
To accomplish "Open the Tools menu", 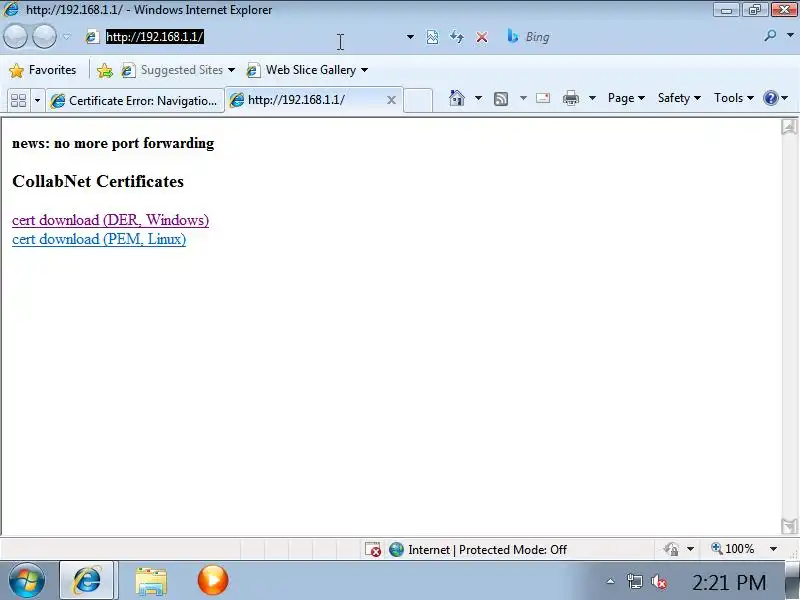I will tap(733, 98).
